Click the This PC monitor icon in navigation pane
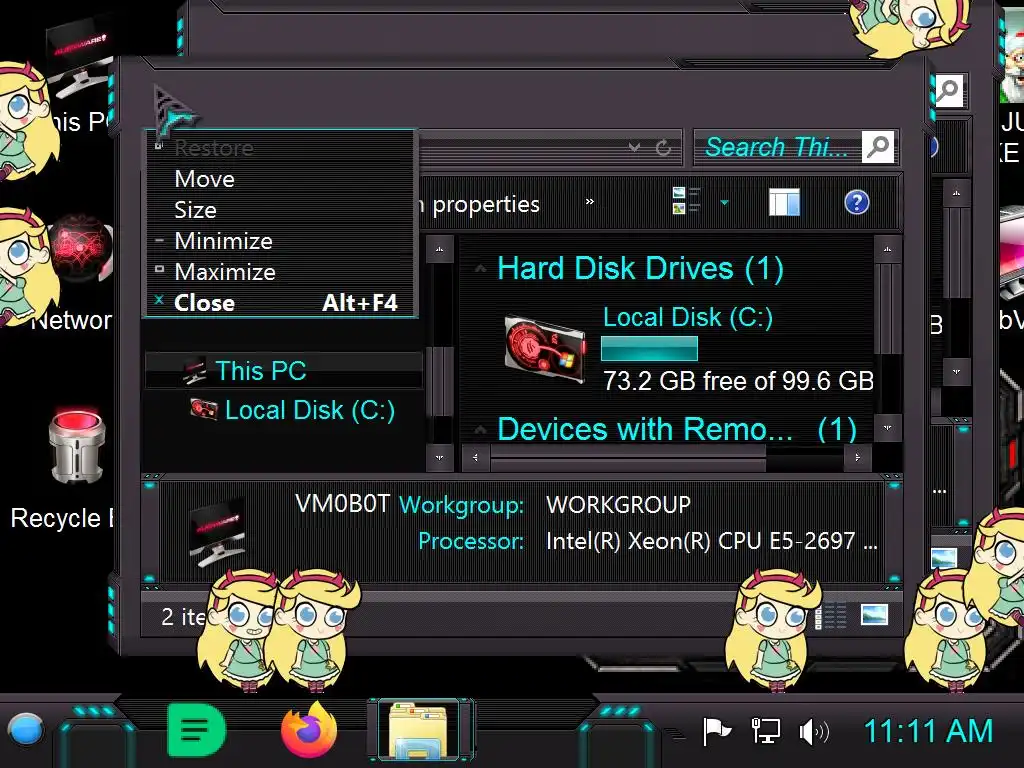This screenshot has width=1024, height=768. point(195,371)
